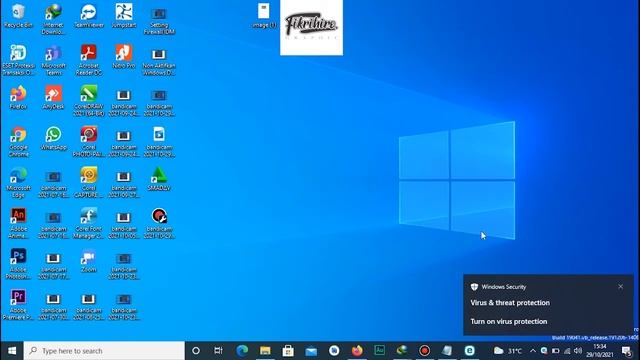Launch Adobe Premiere Pro from the desktop

tap(18, 305)
